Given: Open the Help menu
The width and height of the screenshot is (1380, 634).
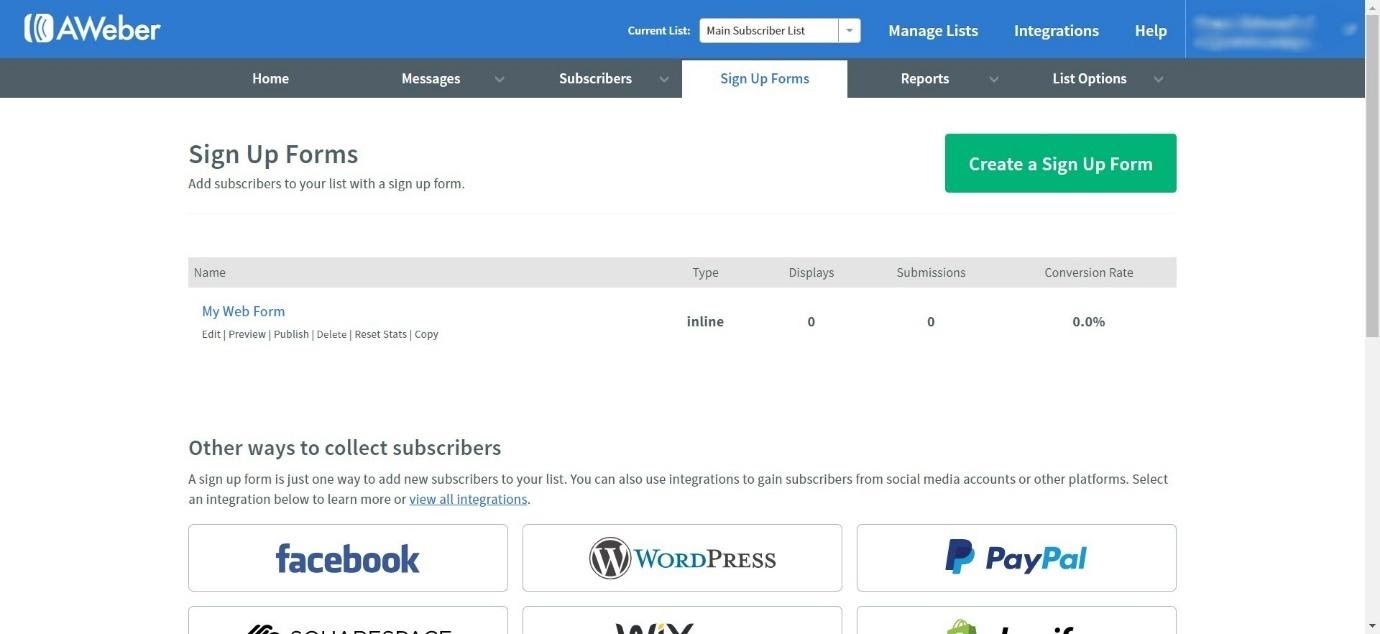Looking at the screenshot, I should point(1151,30).
